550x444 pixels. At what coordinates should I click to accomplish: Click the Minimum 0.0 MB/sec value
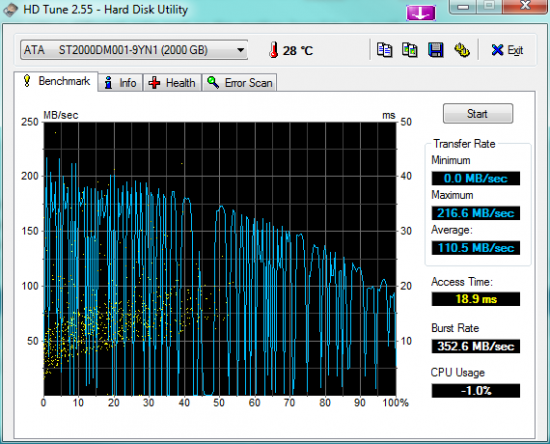coord(476,179)
